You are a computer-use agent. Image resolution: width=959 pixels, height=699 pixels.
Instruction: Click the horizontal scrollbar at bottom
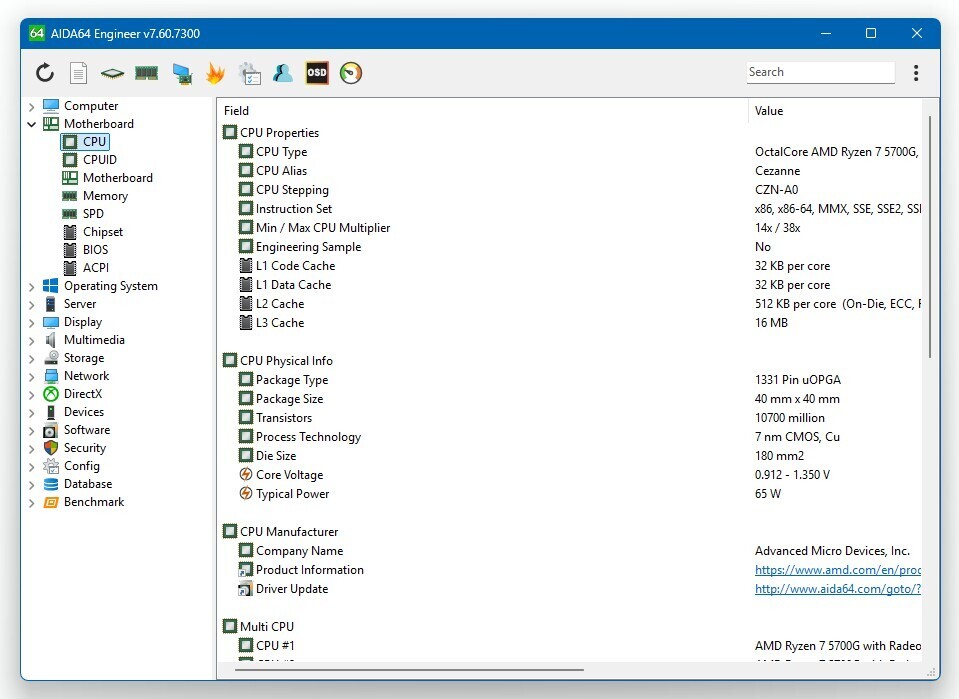click(x=408, y=670)
